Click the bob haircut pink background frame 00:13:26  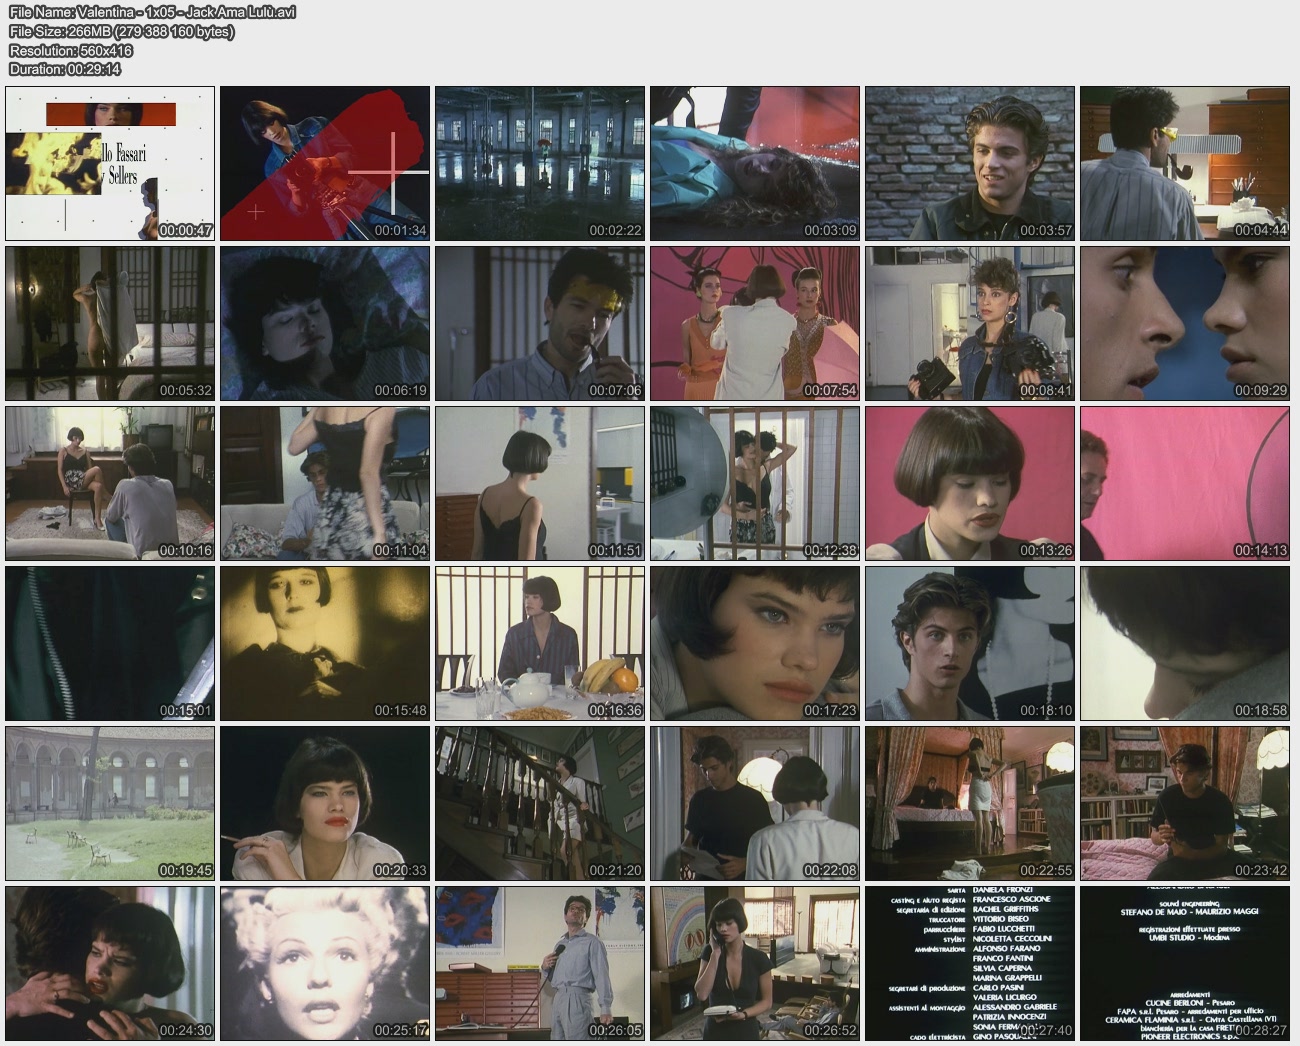click(970, 483)
